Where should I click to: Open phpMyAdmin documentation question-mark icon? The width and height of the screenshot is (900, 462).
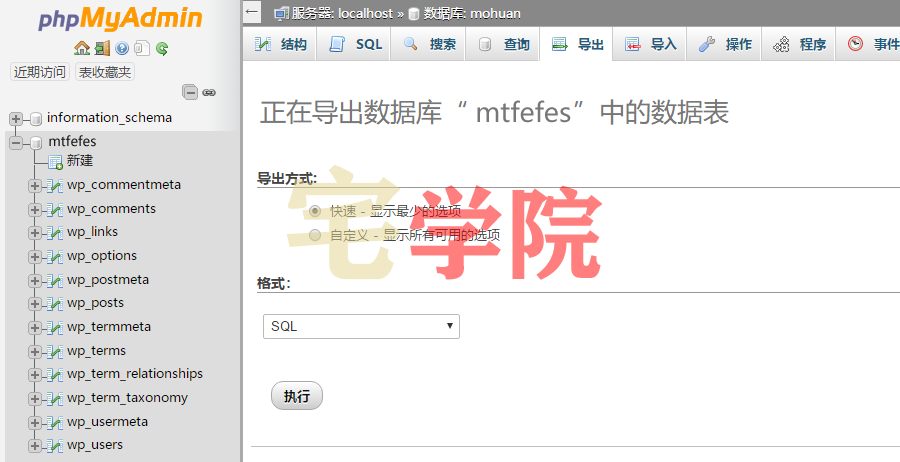[x=122, y=48]
